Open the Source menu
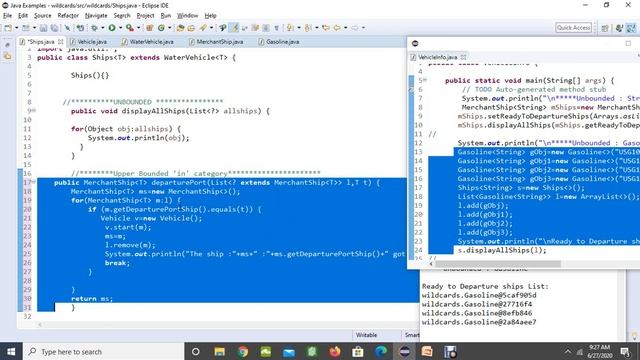Viewport: 640px width, 360px height. pos(43,16)
